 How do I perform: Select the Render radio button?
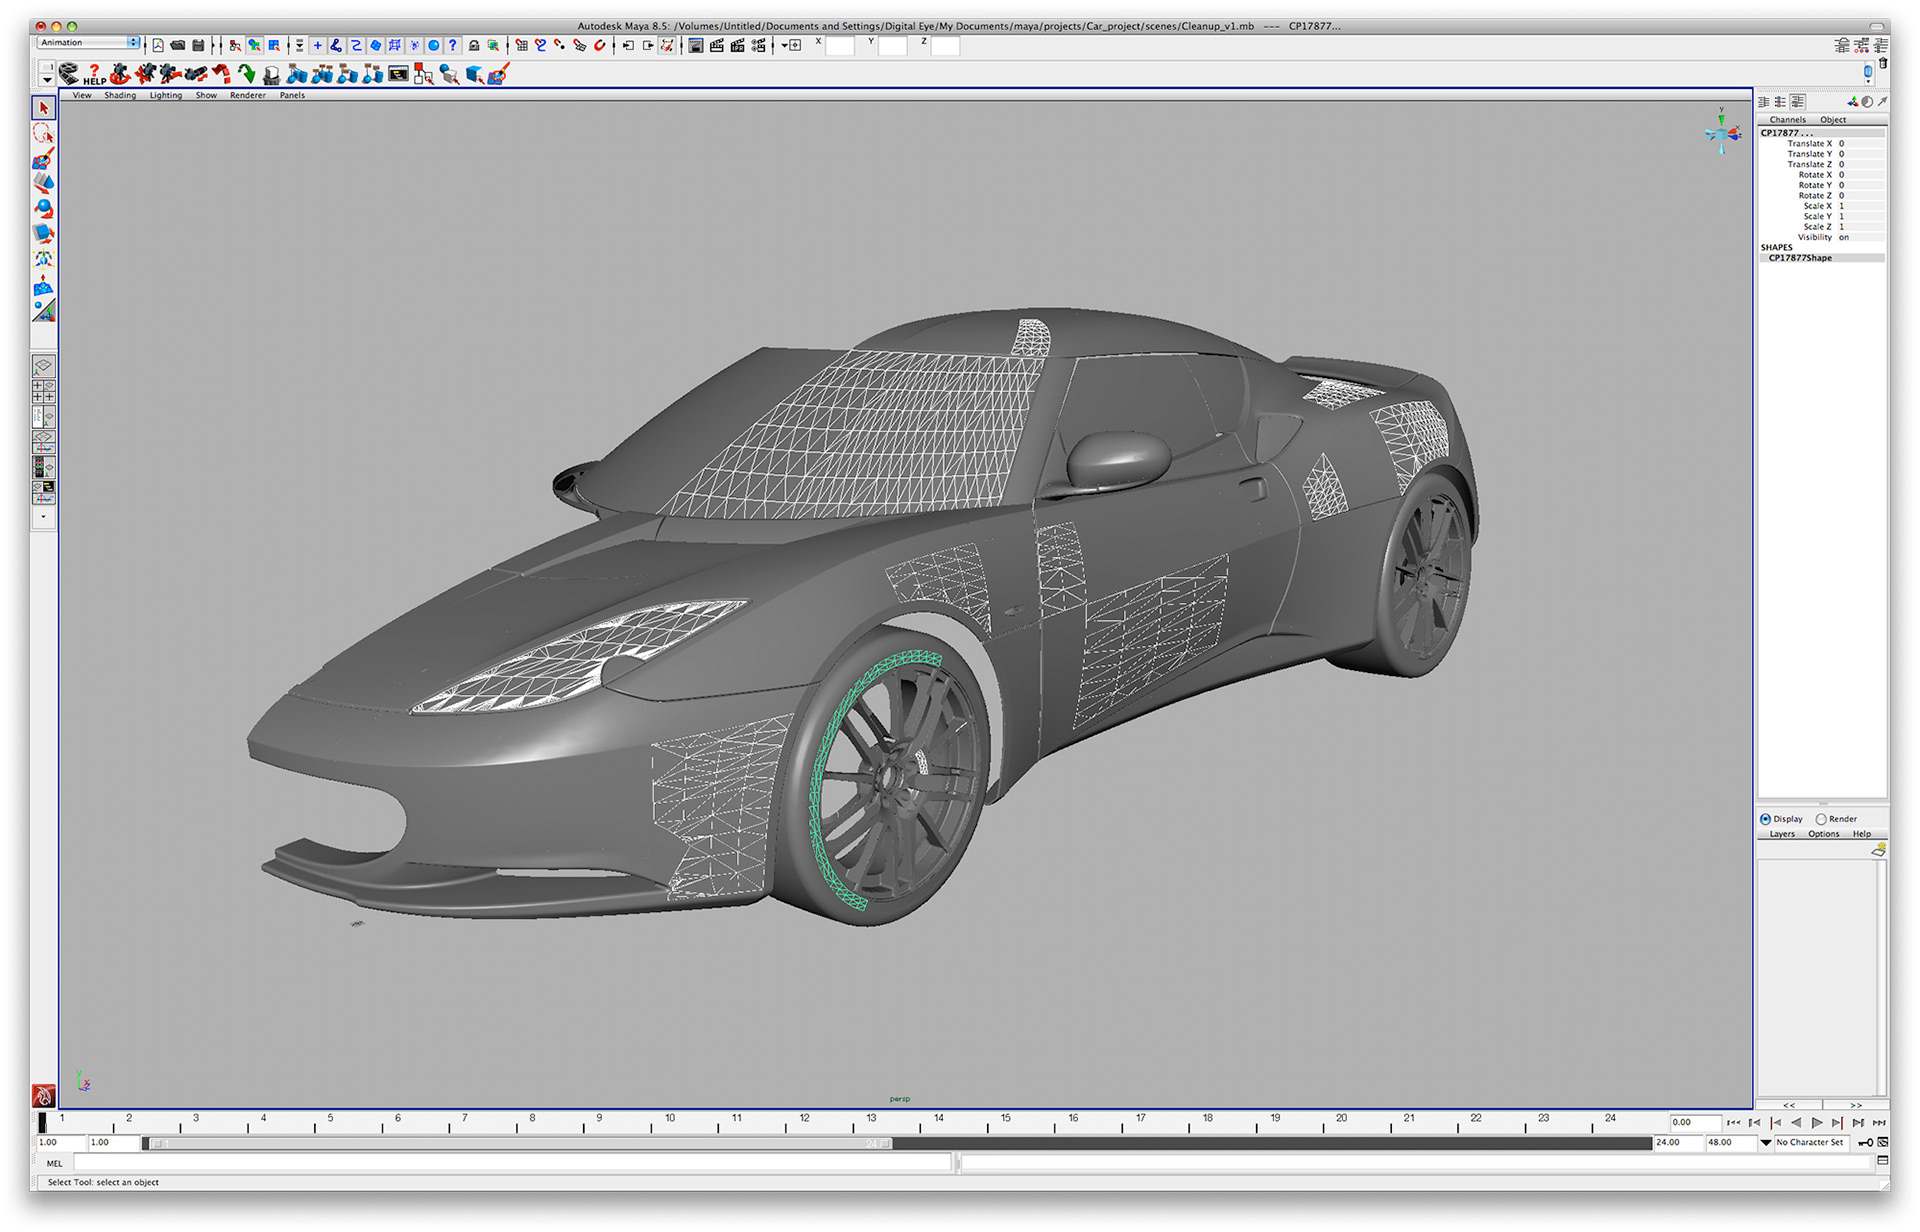pos(1822,819)
